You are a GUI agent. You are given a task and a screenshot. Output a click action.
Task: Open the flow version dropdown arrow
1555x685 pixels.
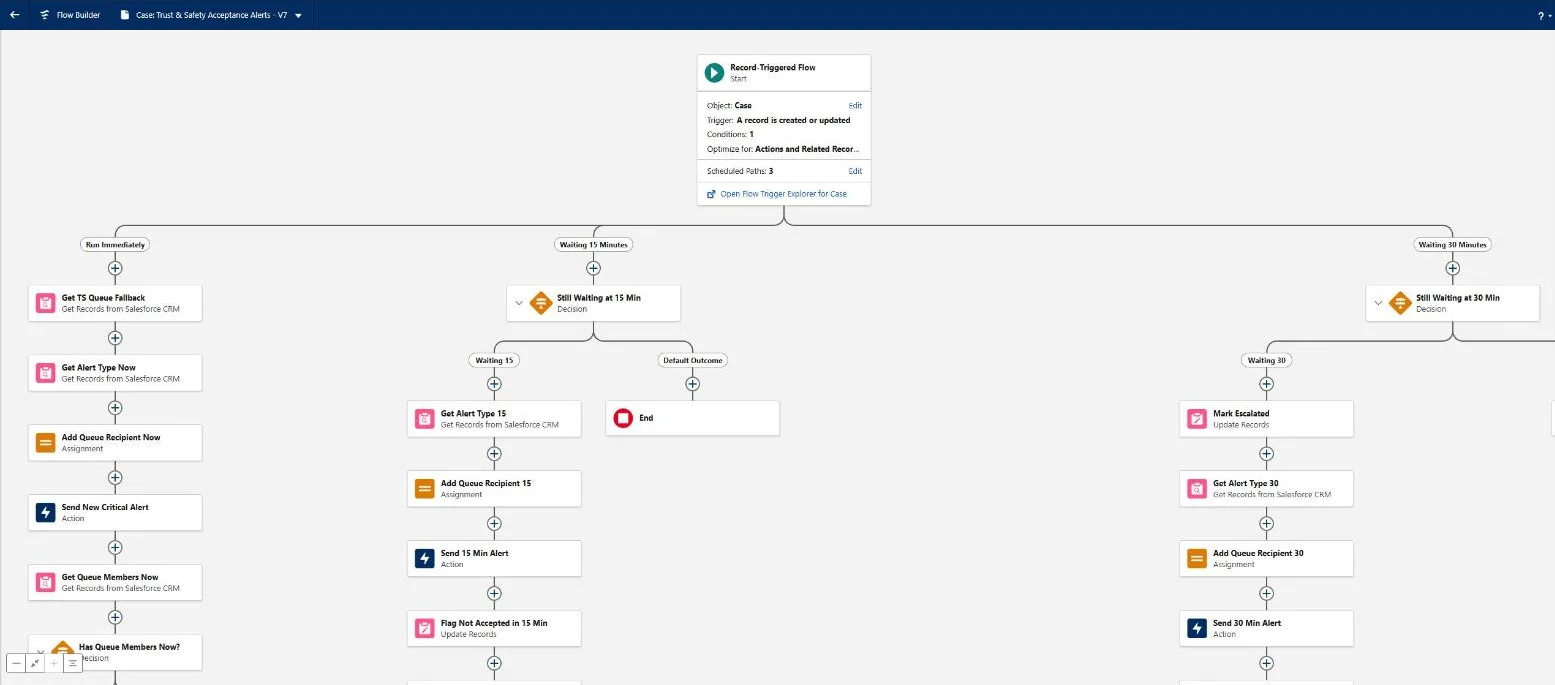298,16
